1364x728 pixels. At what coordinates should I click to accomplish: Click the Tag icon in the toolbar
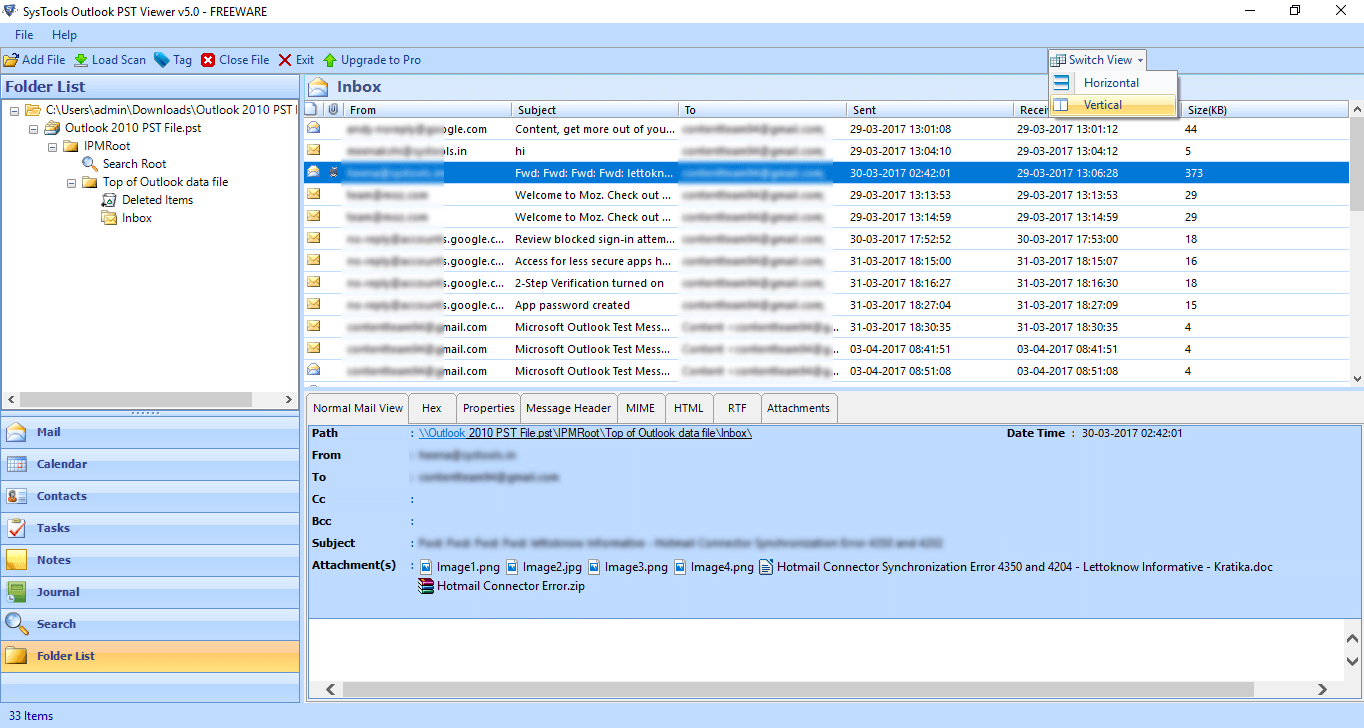(x=161, y=59)
